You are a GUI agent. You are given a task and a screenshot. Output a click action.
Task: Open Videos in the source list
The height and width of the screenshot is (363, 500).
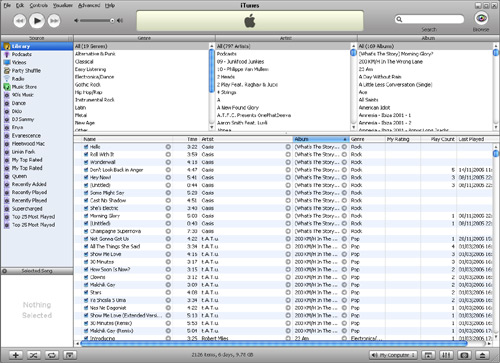tap(19, 62)
